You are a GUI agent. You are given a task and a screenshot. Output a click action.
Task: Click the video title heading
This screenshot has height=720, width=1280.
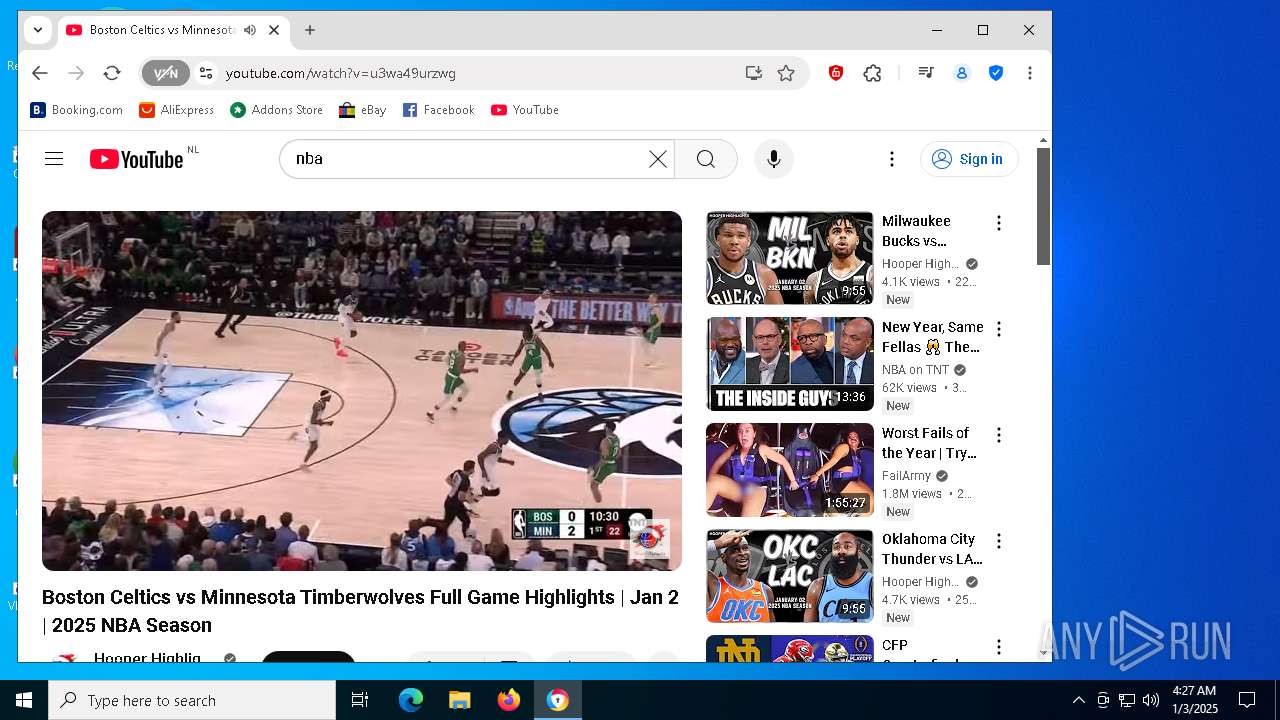(360, 611)
